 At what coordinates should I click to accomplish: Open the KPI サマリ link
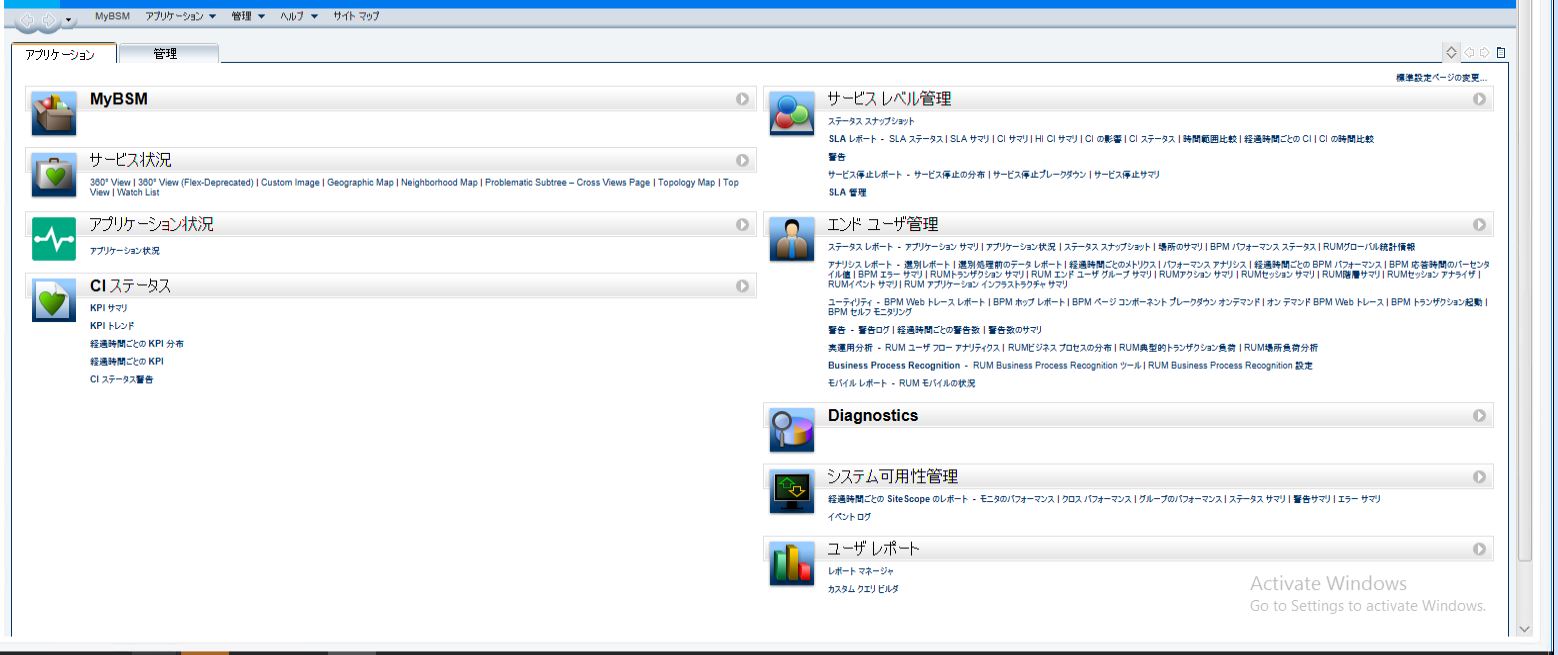click(108, 308)
